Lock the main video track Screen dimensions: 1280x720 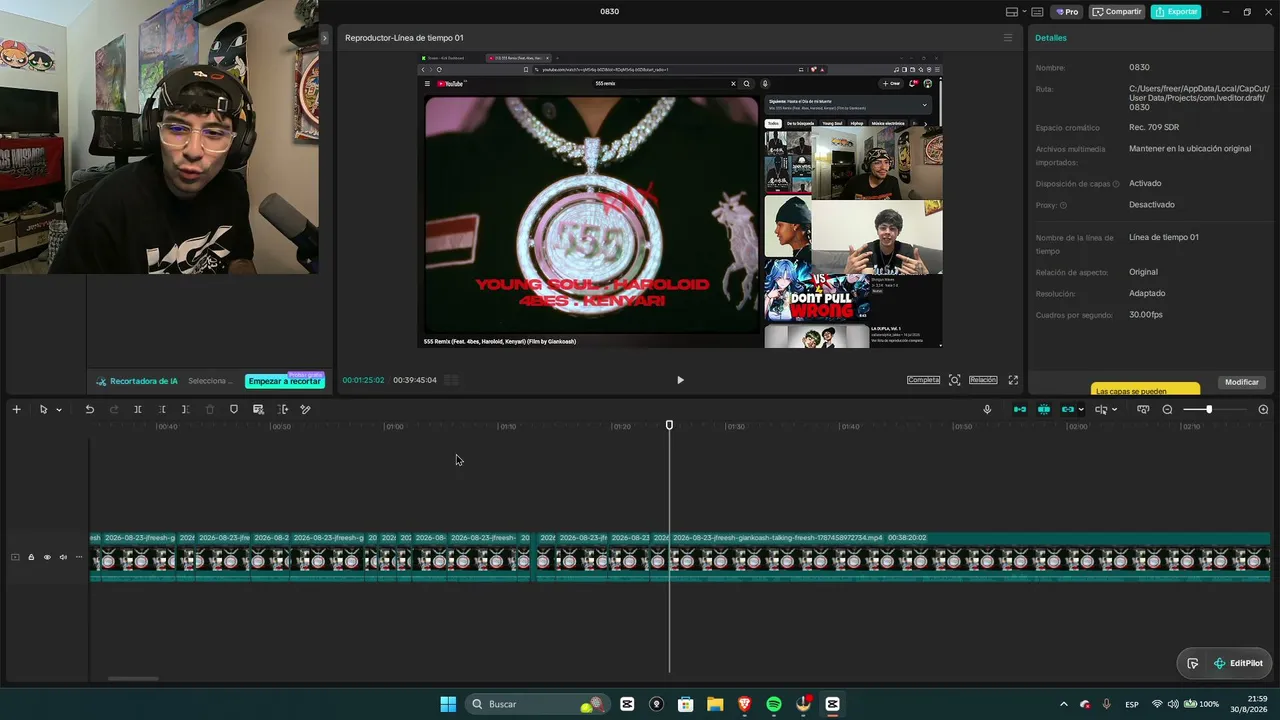[x=31, y=557]
